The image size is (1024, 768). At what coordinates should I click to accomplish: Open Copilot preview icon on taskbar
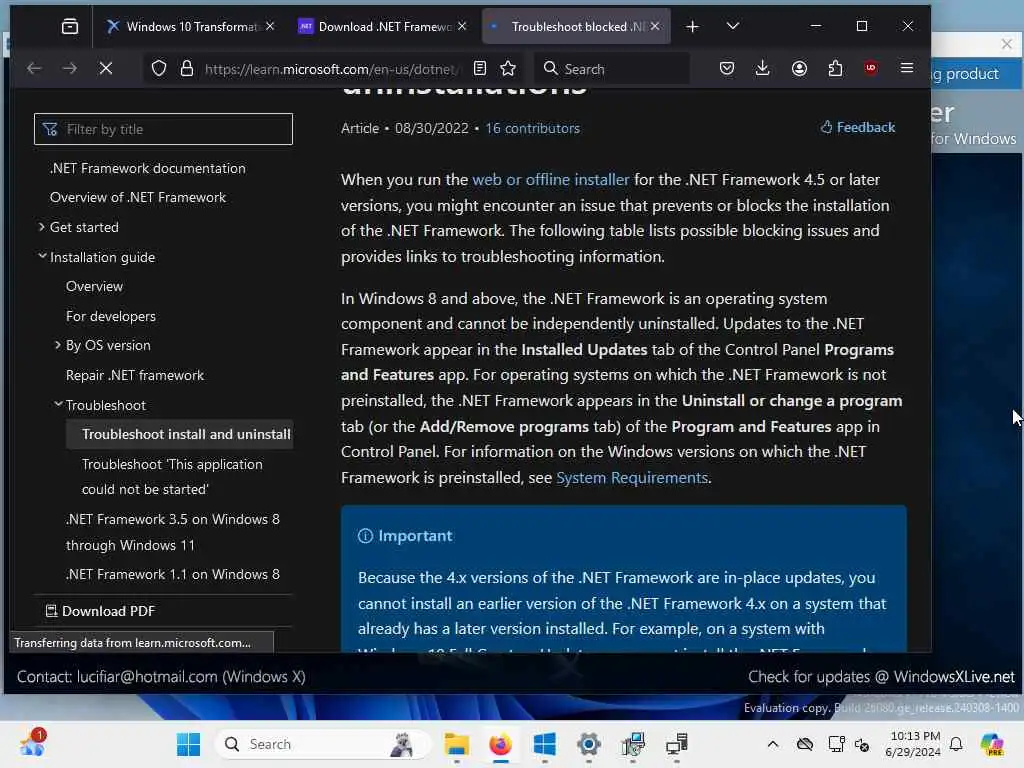(992, 744)
